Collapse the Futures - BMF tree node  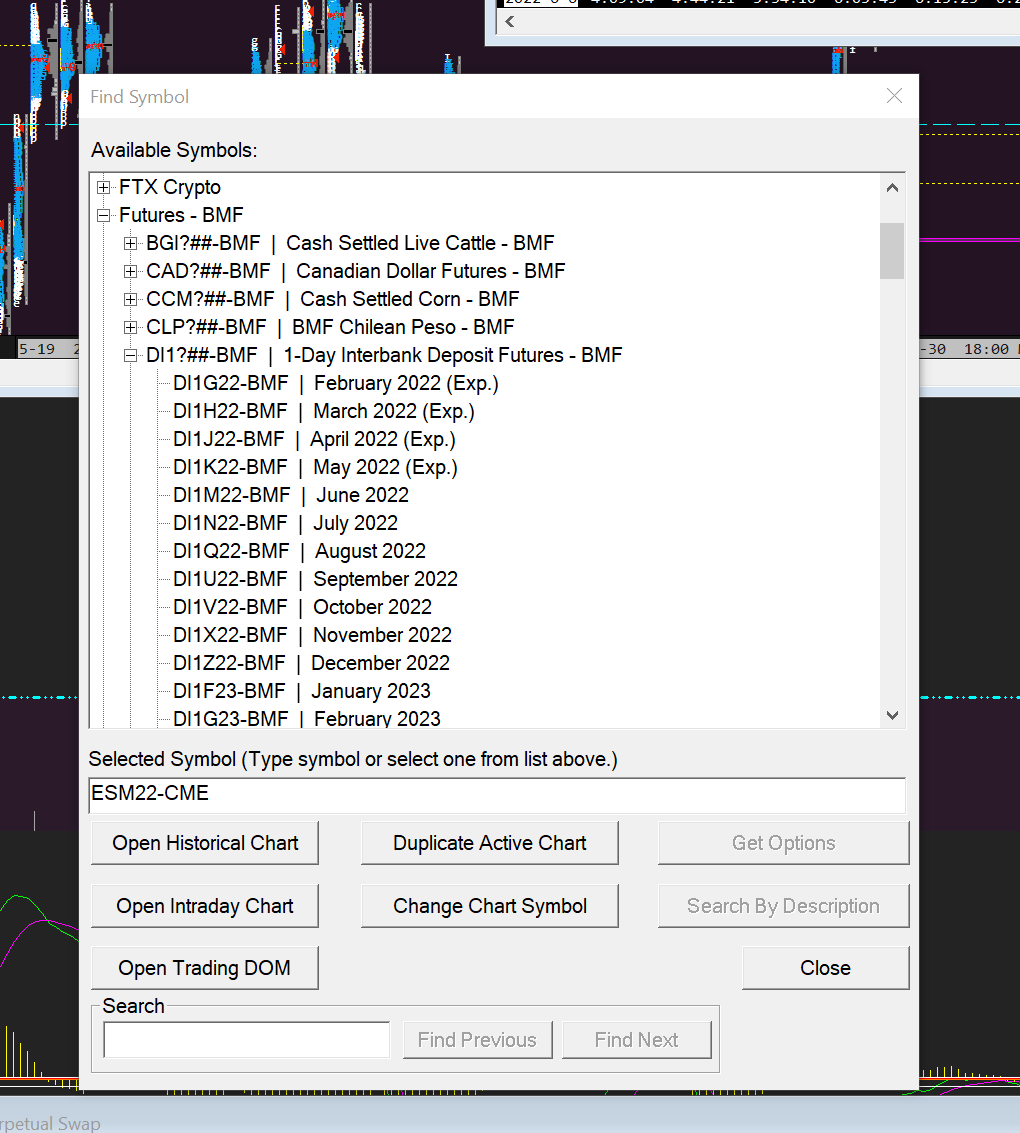[103, 215]
